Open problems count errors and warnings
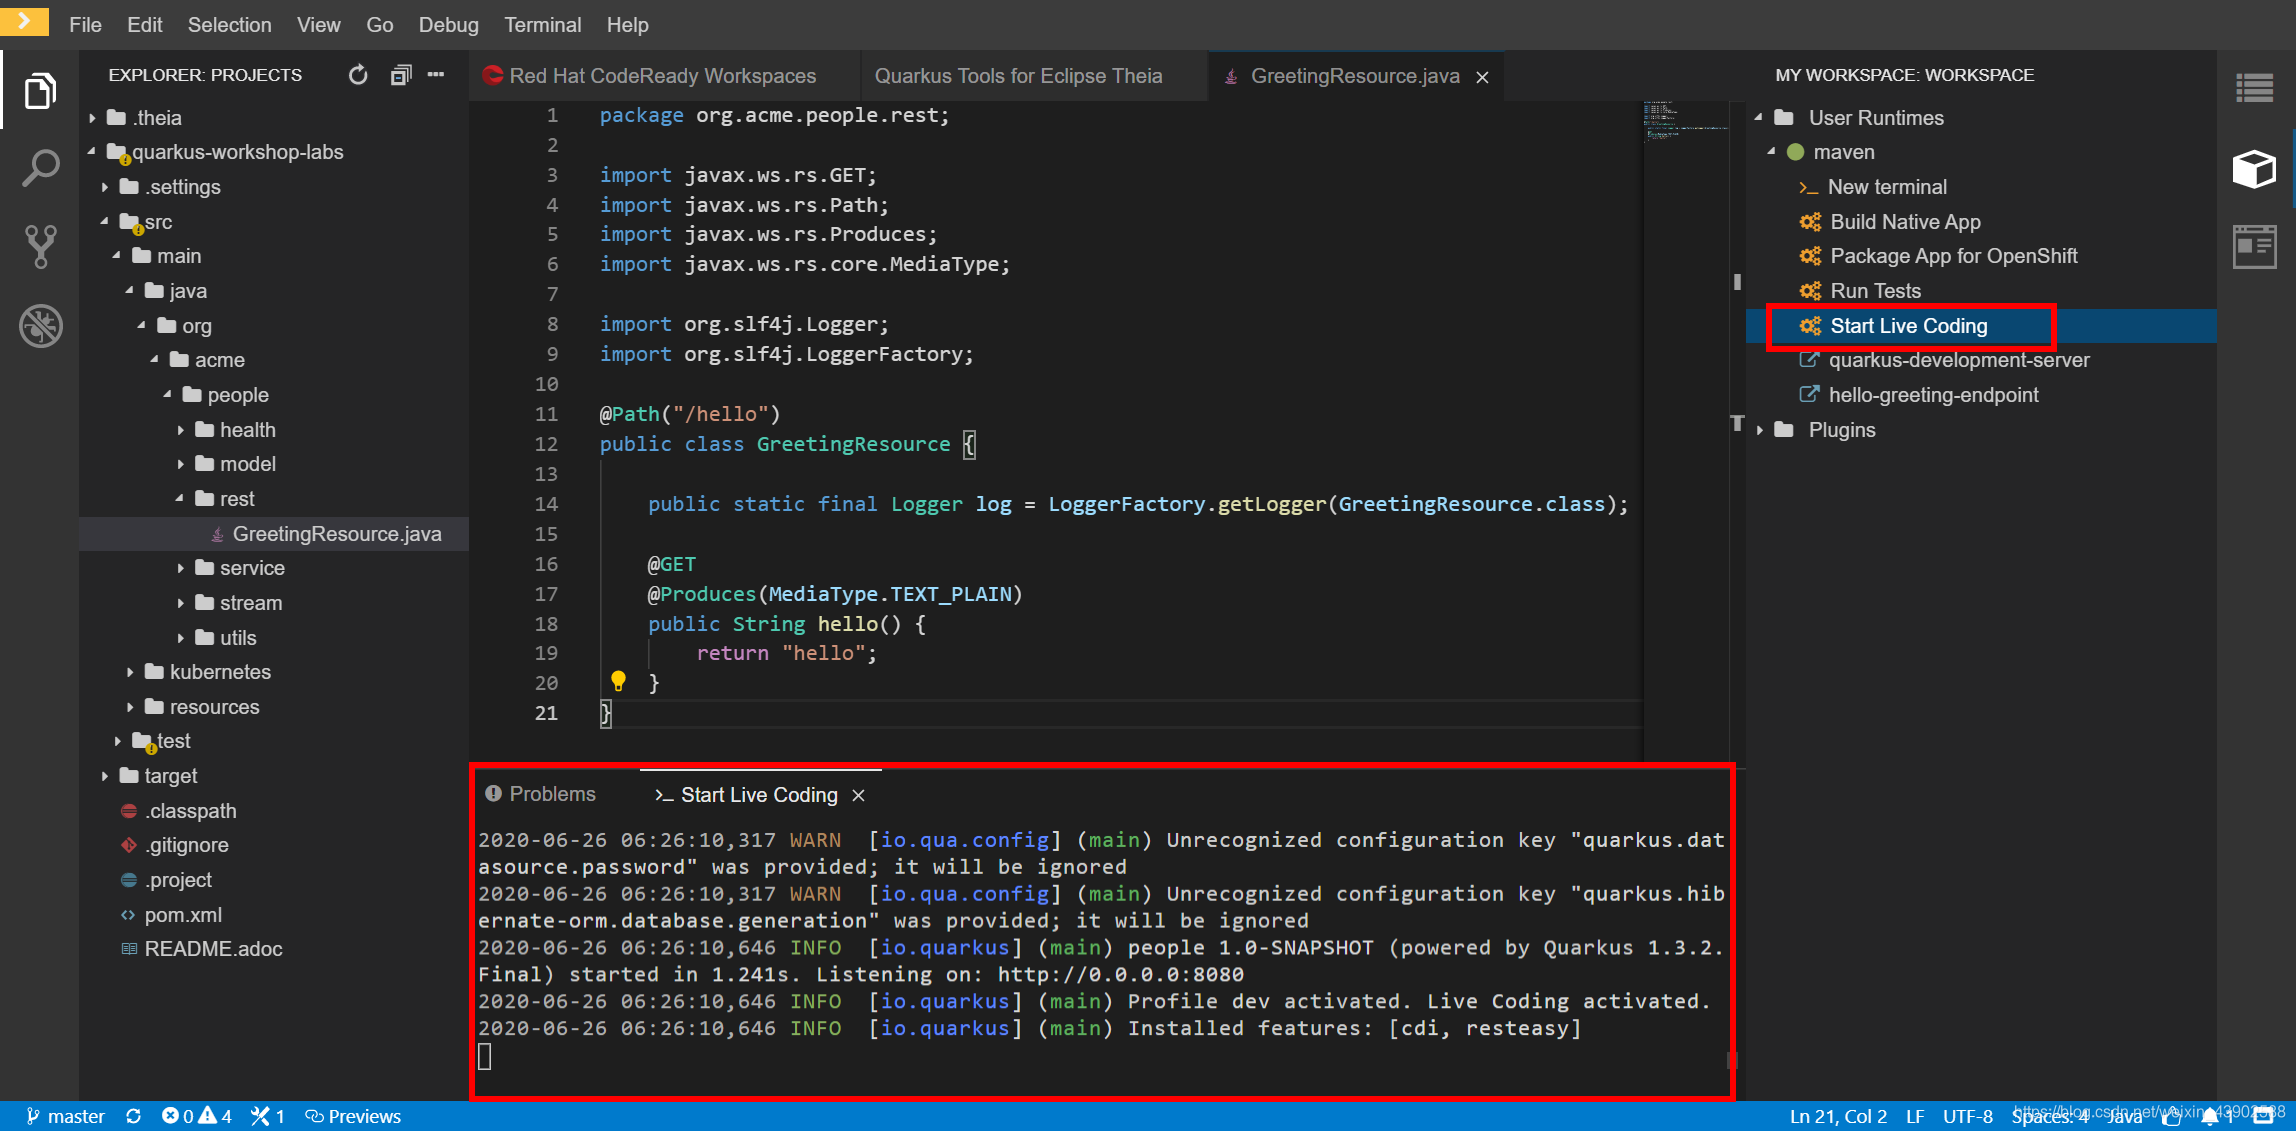The image size is (2296, 1131). point(197,1116)
